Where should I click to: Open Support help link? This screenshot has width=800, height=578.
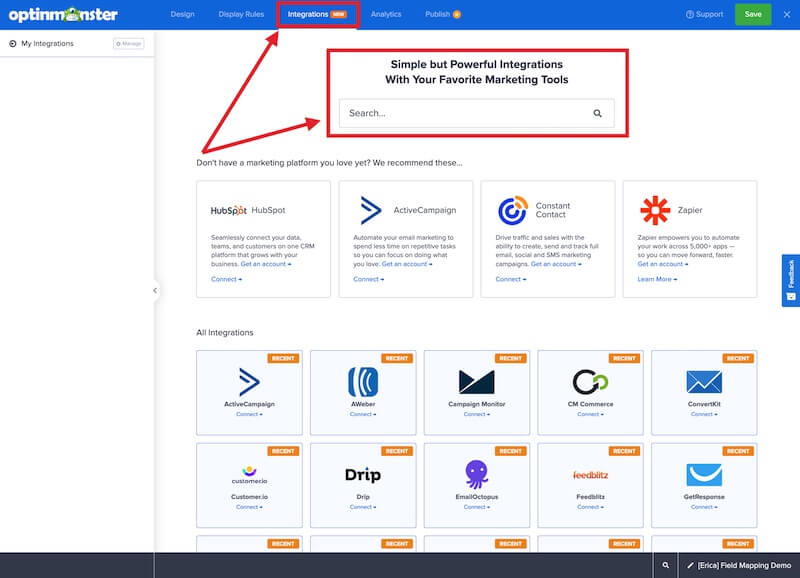(x=704, y=14)
